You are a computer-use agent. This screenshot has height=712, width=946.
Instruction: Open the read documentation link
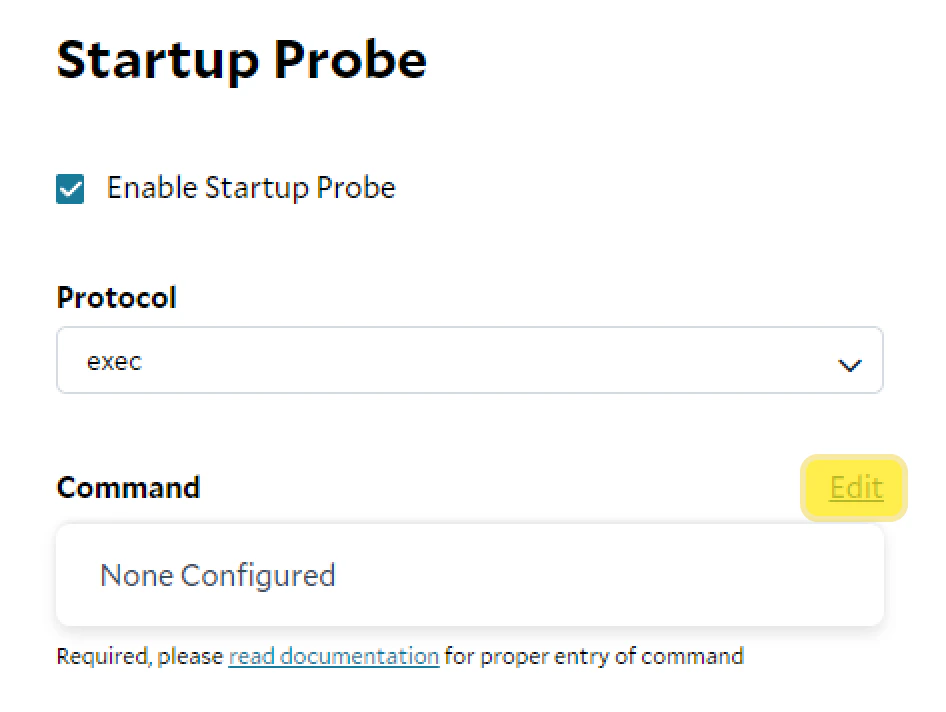point(333,657)
